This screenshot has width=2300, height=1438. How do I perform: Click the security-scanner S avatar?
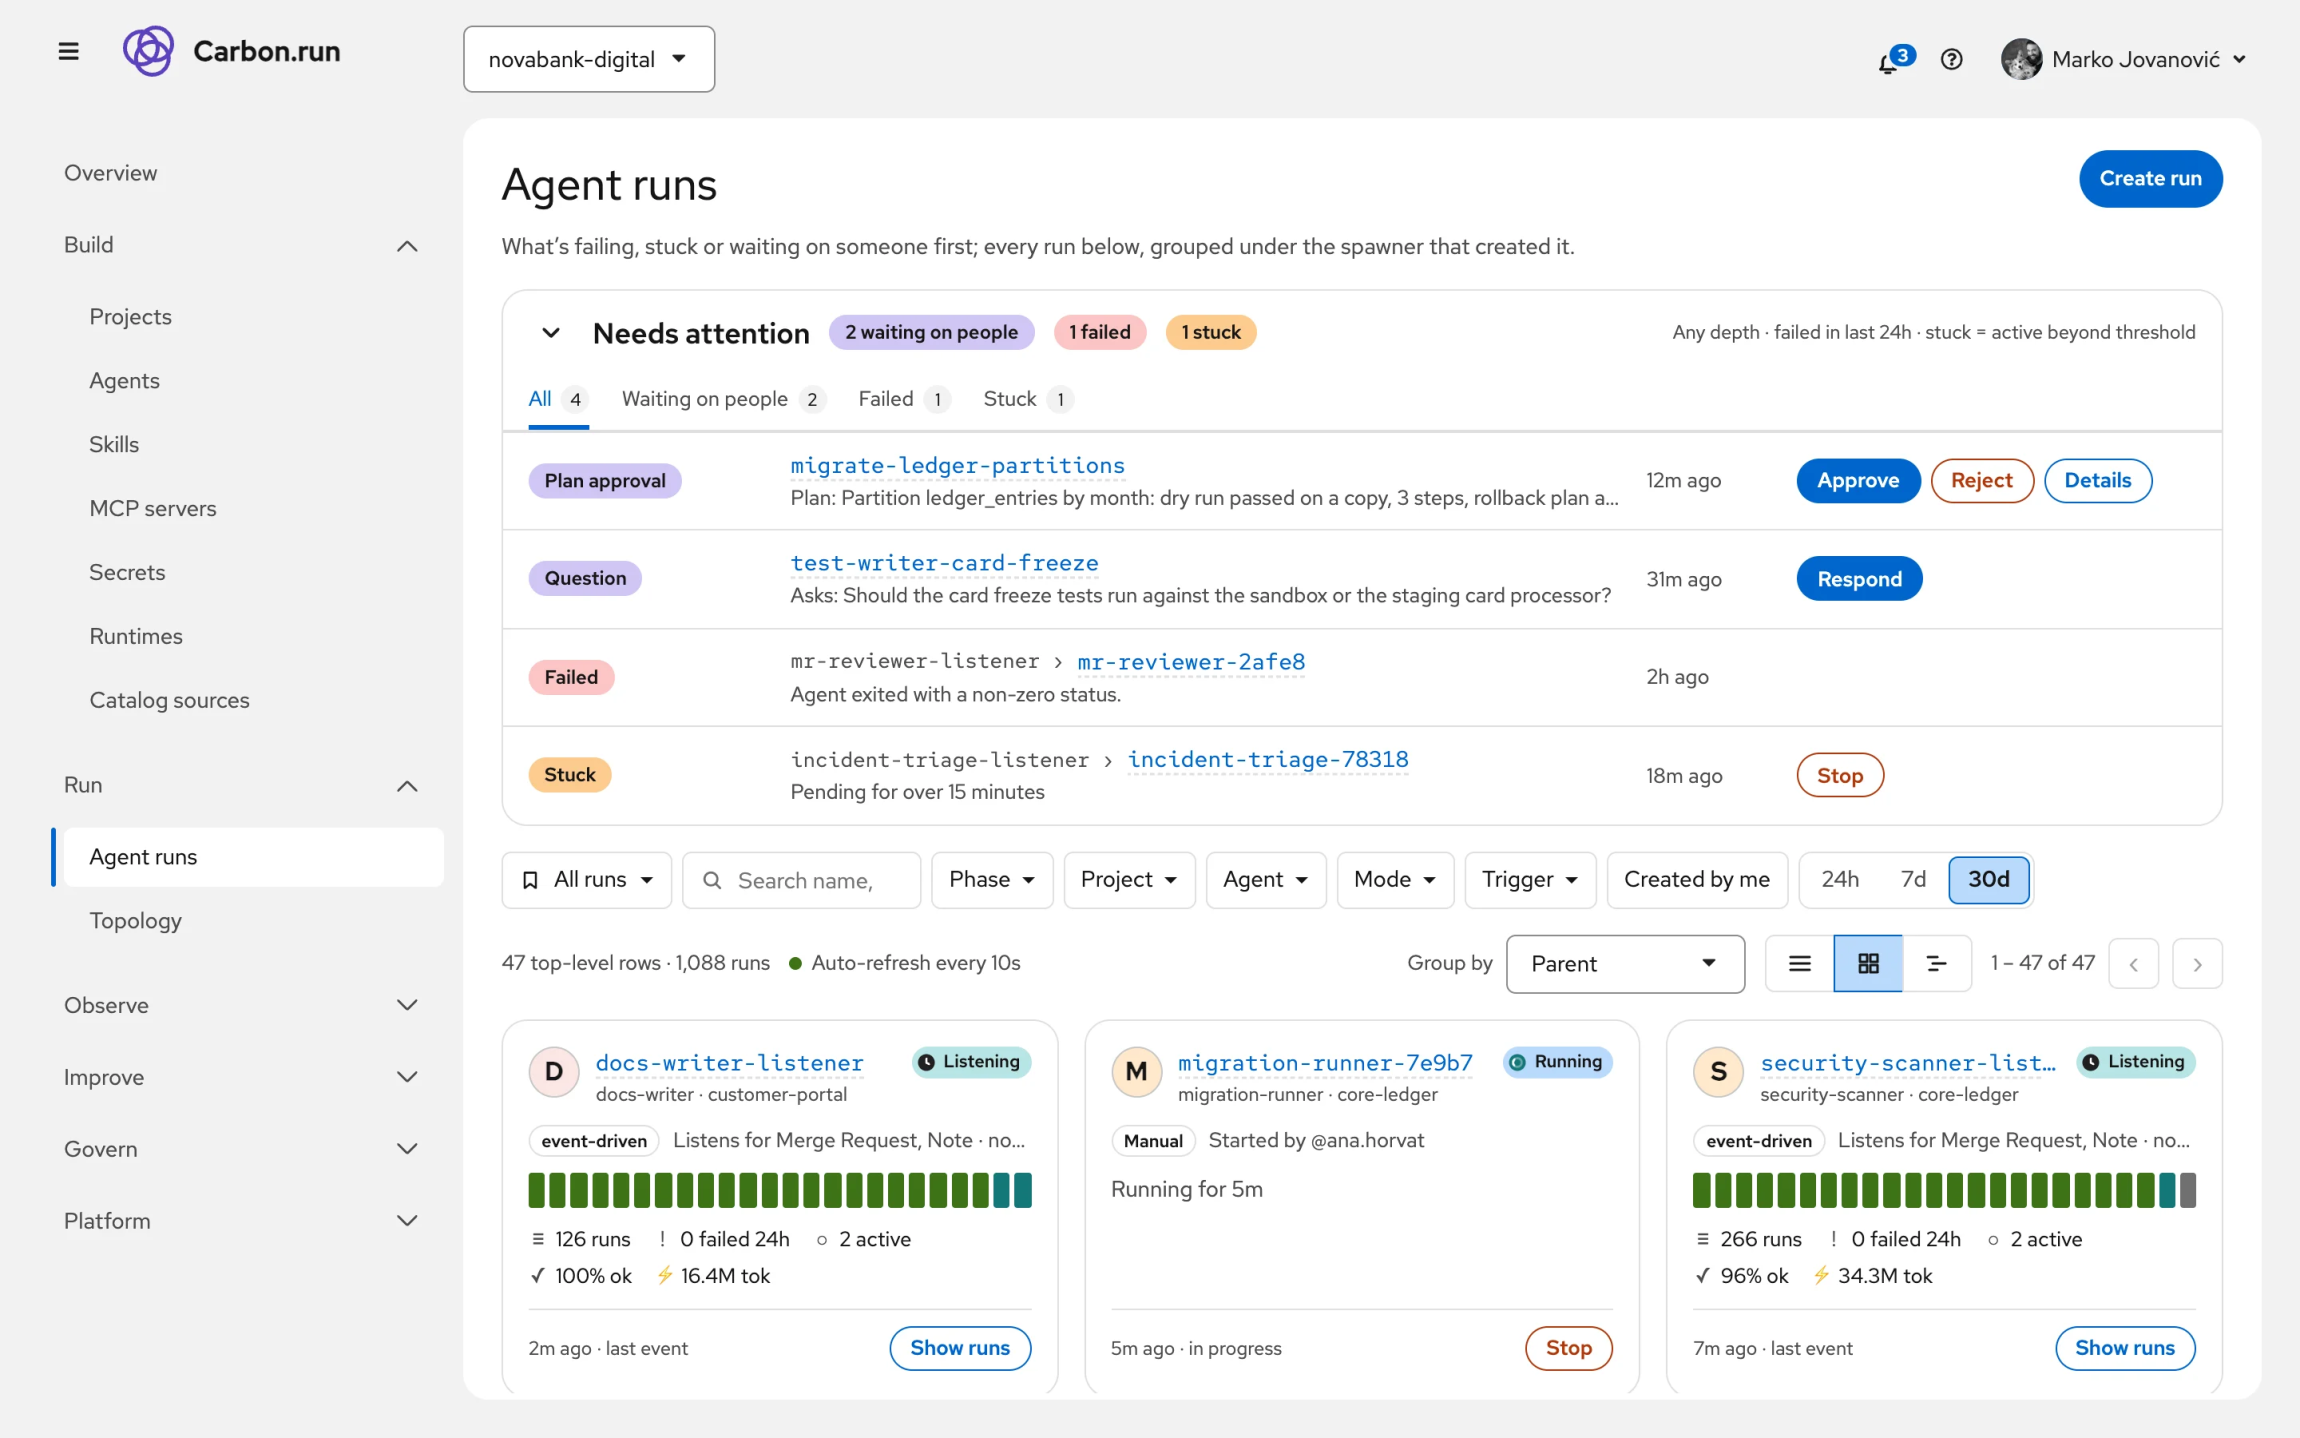tap(1718, 1072)
